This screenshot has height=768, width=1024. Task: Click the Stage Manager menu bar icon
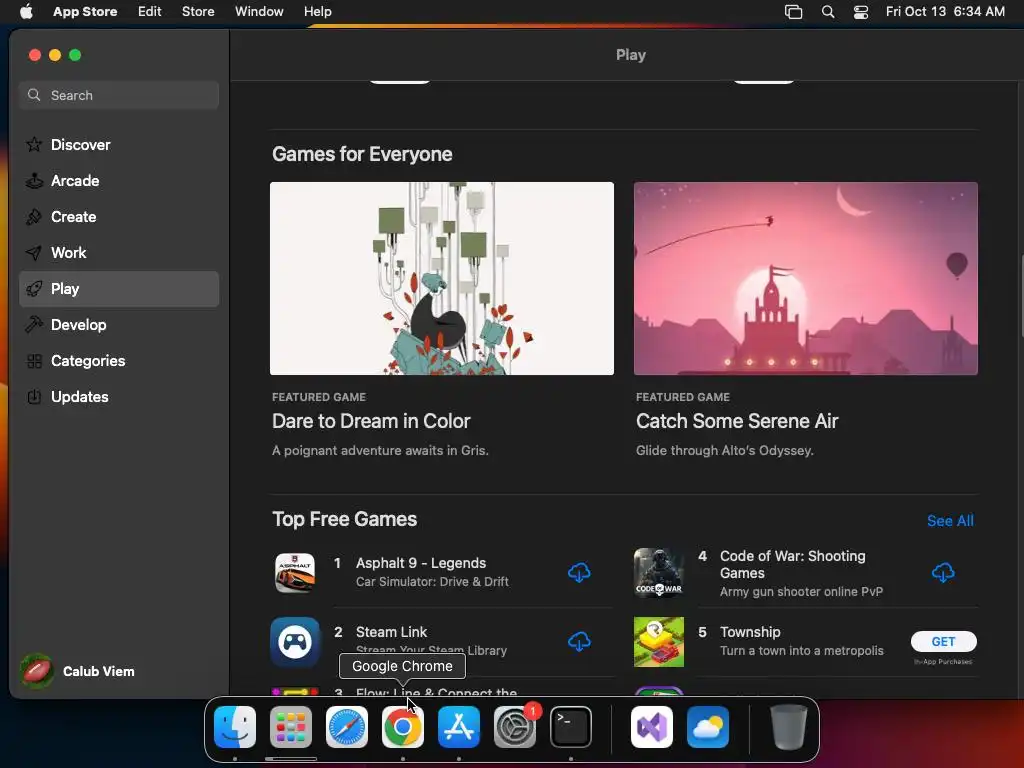(x=793, y=12)
